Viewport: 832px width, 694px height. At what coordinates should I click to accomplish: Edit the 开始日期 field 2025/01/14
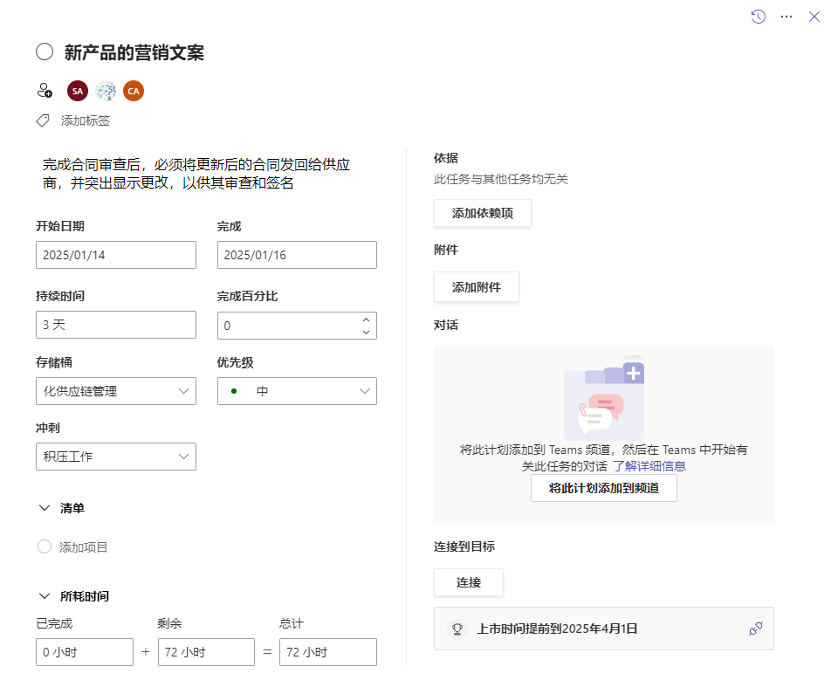point(116,255)
